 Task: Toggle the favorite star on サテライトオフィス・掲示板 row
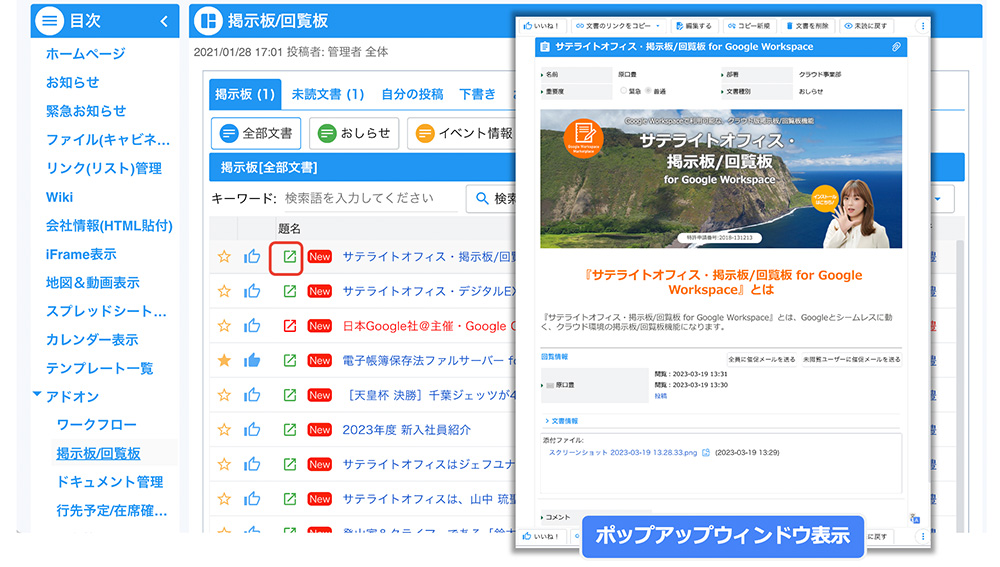(x=224, y=256)
